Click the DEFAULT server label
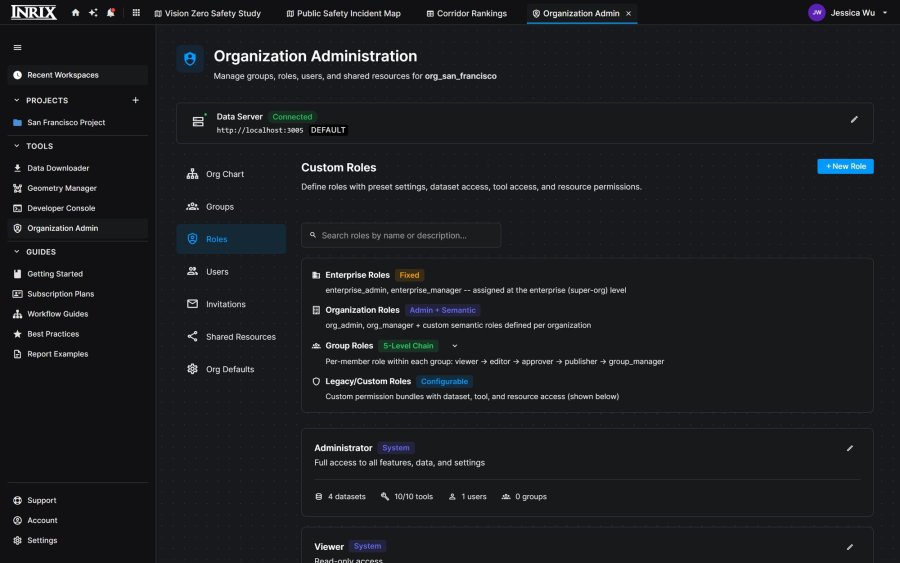This screenshot has height=563, width=900. [328, 130]
